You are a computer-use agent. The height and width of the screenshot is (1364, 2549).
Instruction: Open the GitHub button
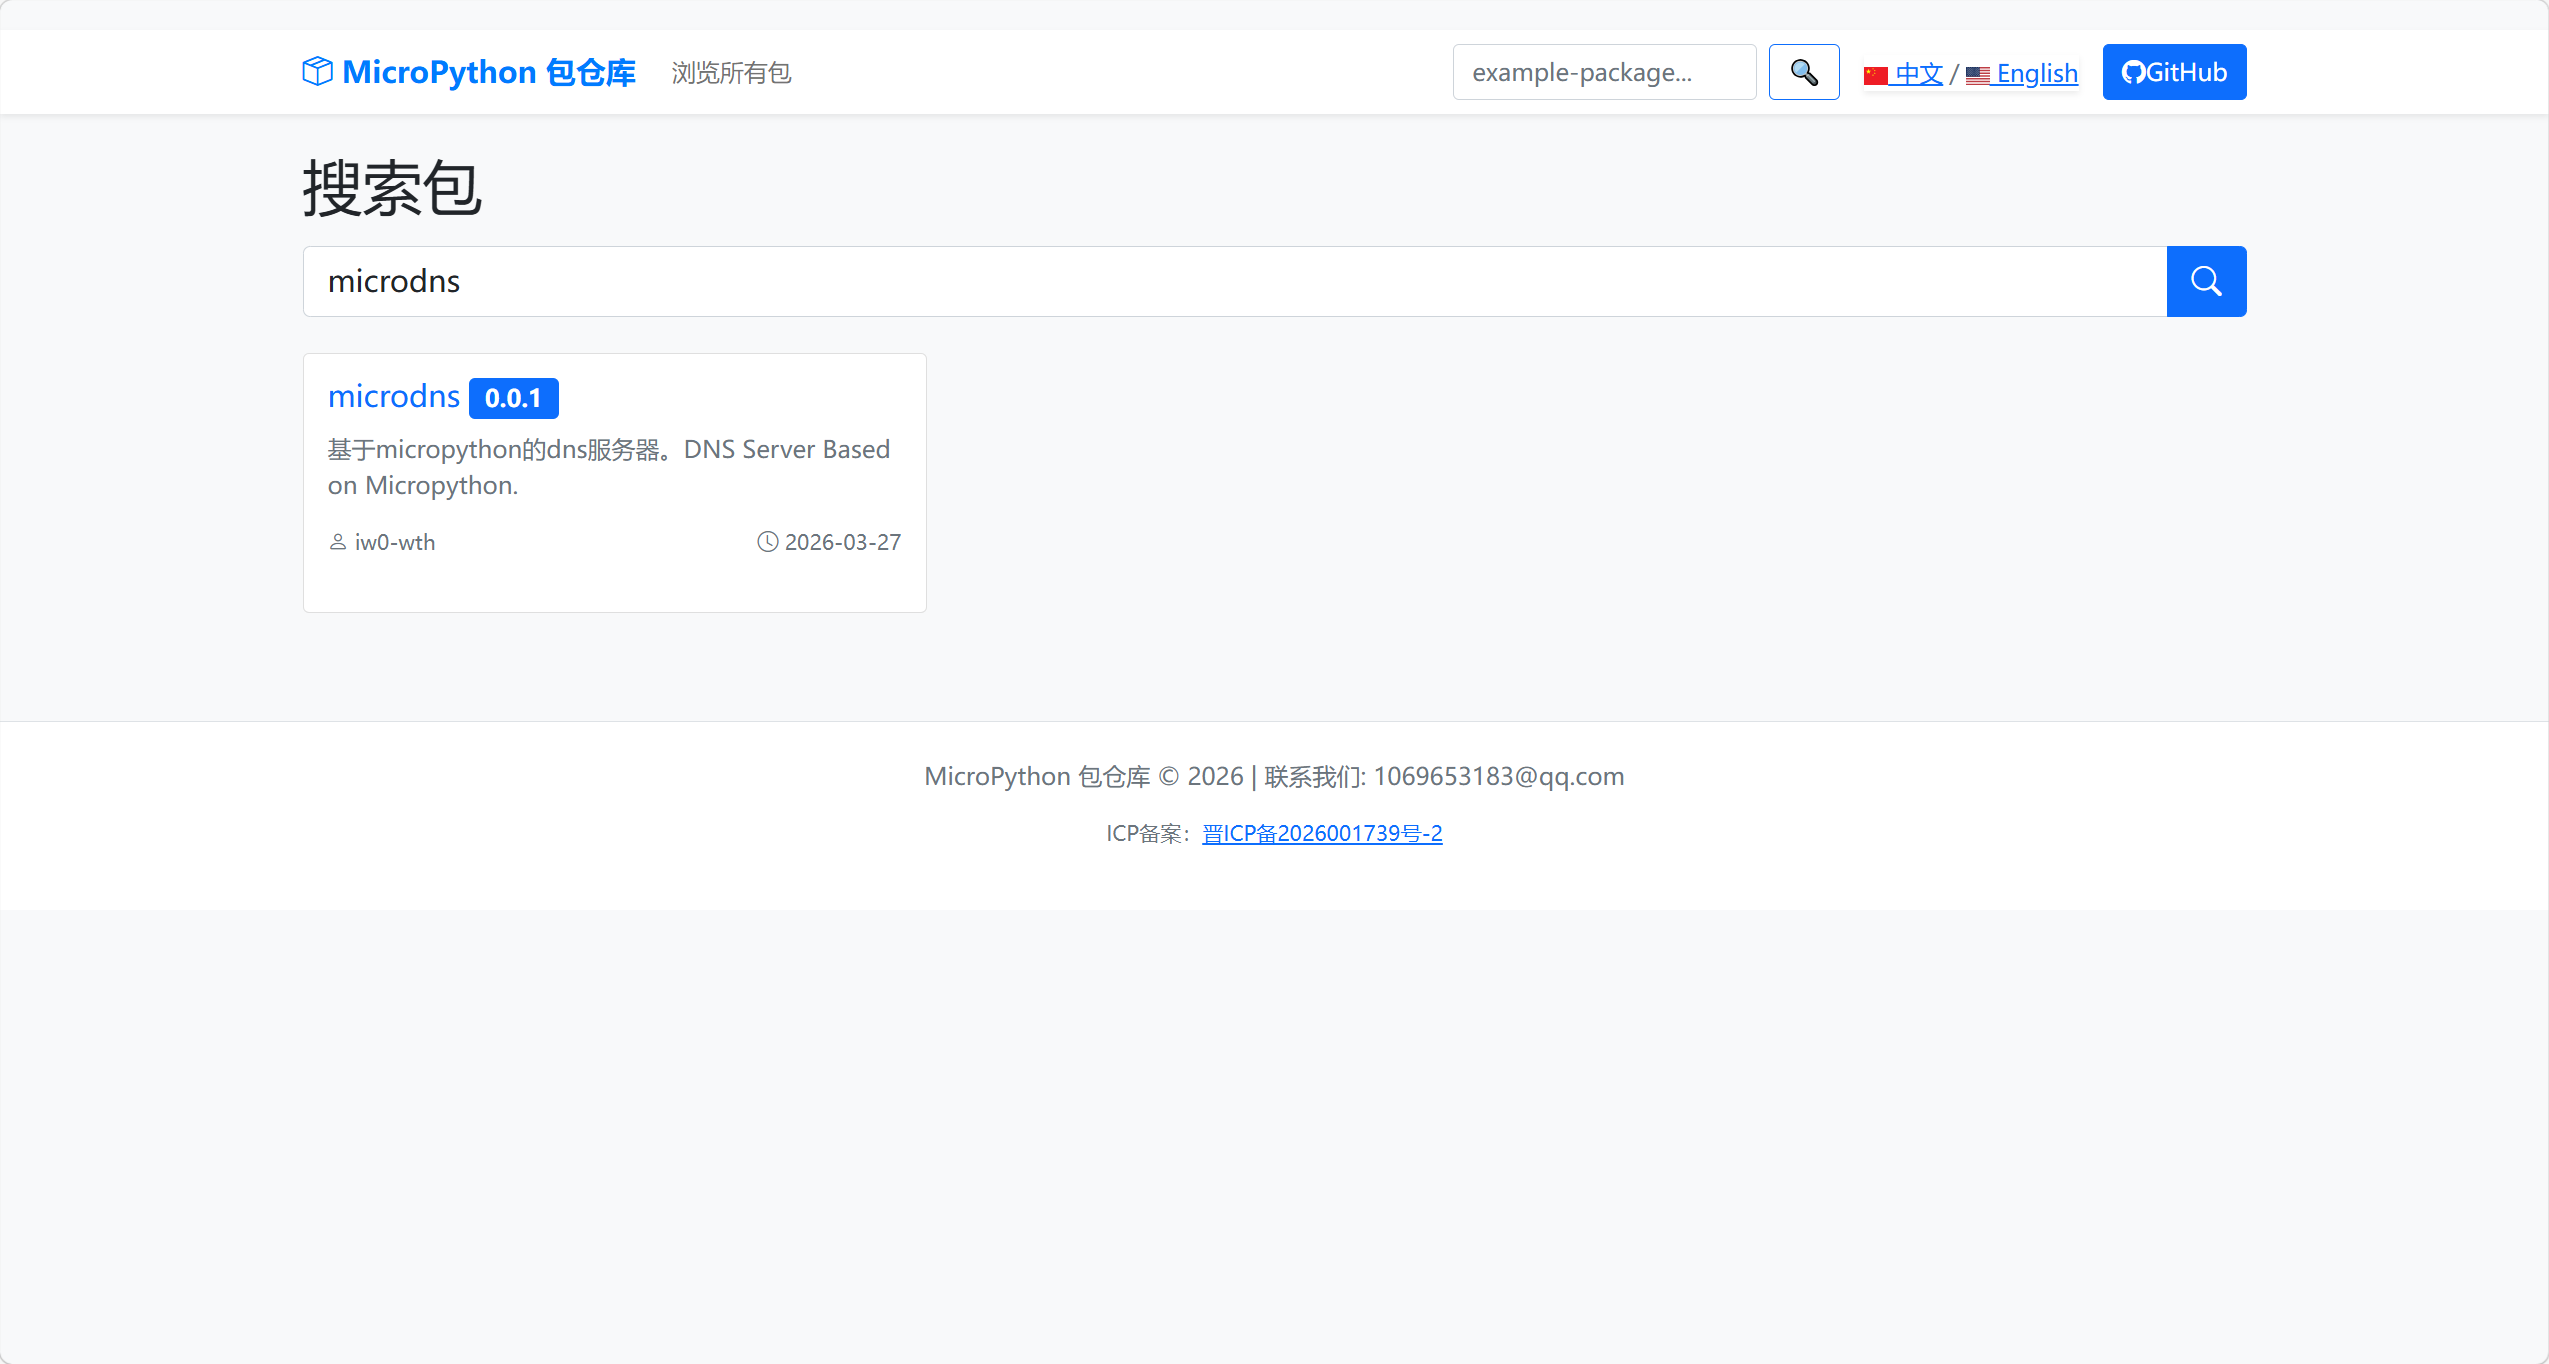click(2173, 72)
